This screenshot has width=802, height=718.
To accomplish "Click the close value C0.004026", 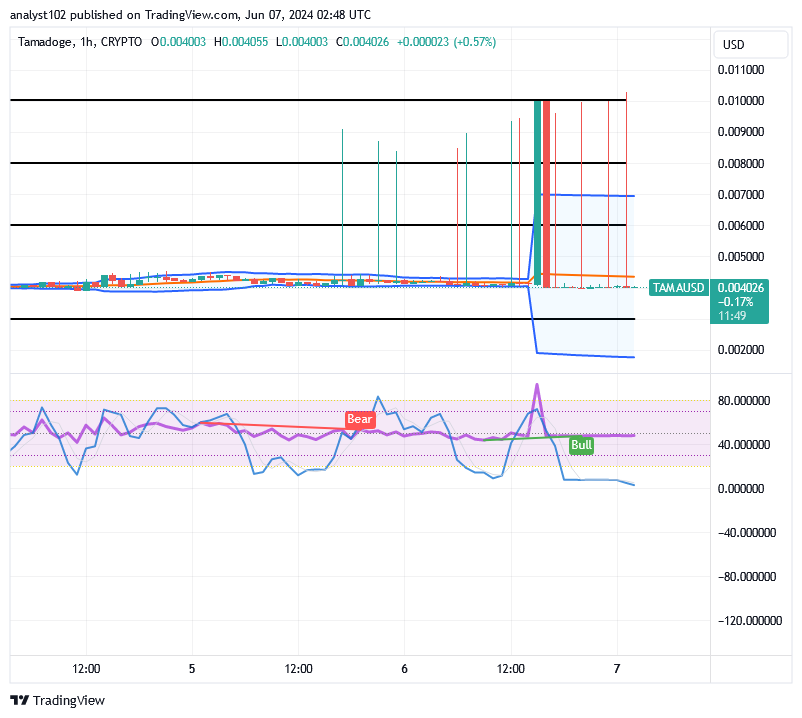I will click(x=362, y=42).
